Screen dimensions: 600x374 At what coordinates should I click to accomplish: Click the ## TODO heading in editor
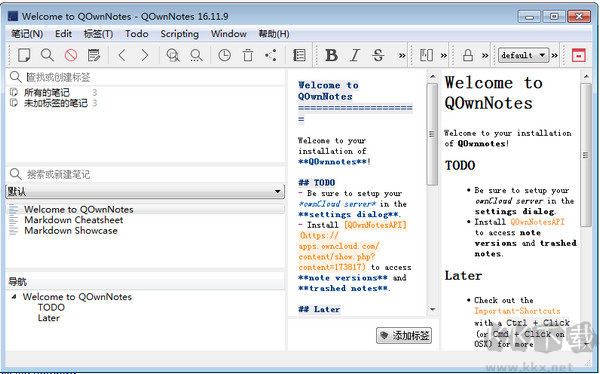tap(316, 183)
